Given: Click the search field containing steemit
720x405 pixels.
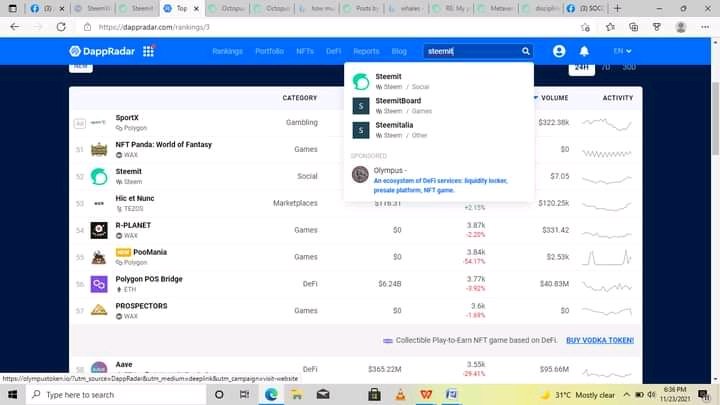Looking at the screenshot, I should click(x=478, y=51).
